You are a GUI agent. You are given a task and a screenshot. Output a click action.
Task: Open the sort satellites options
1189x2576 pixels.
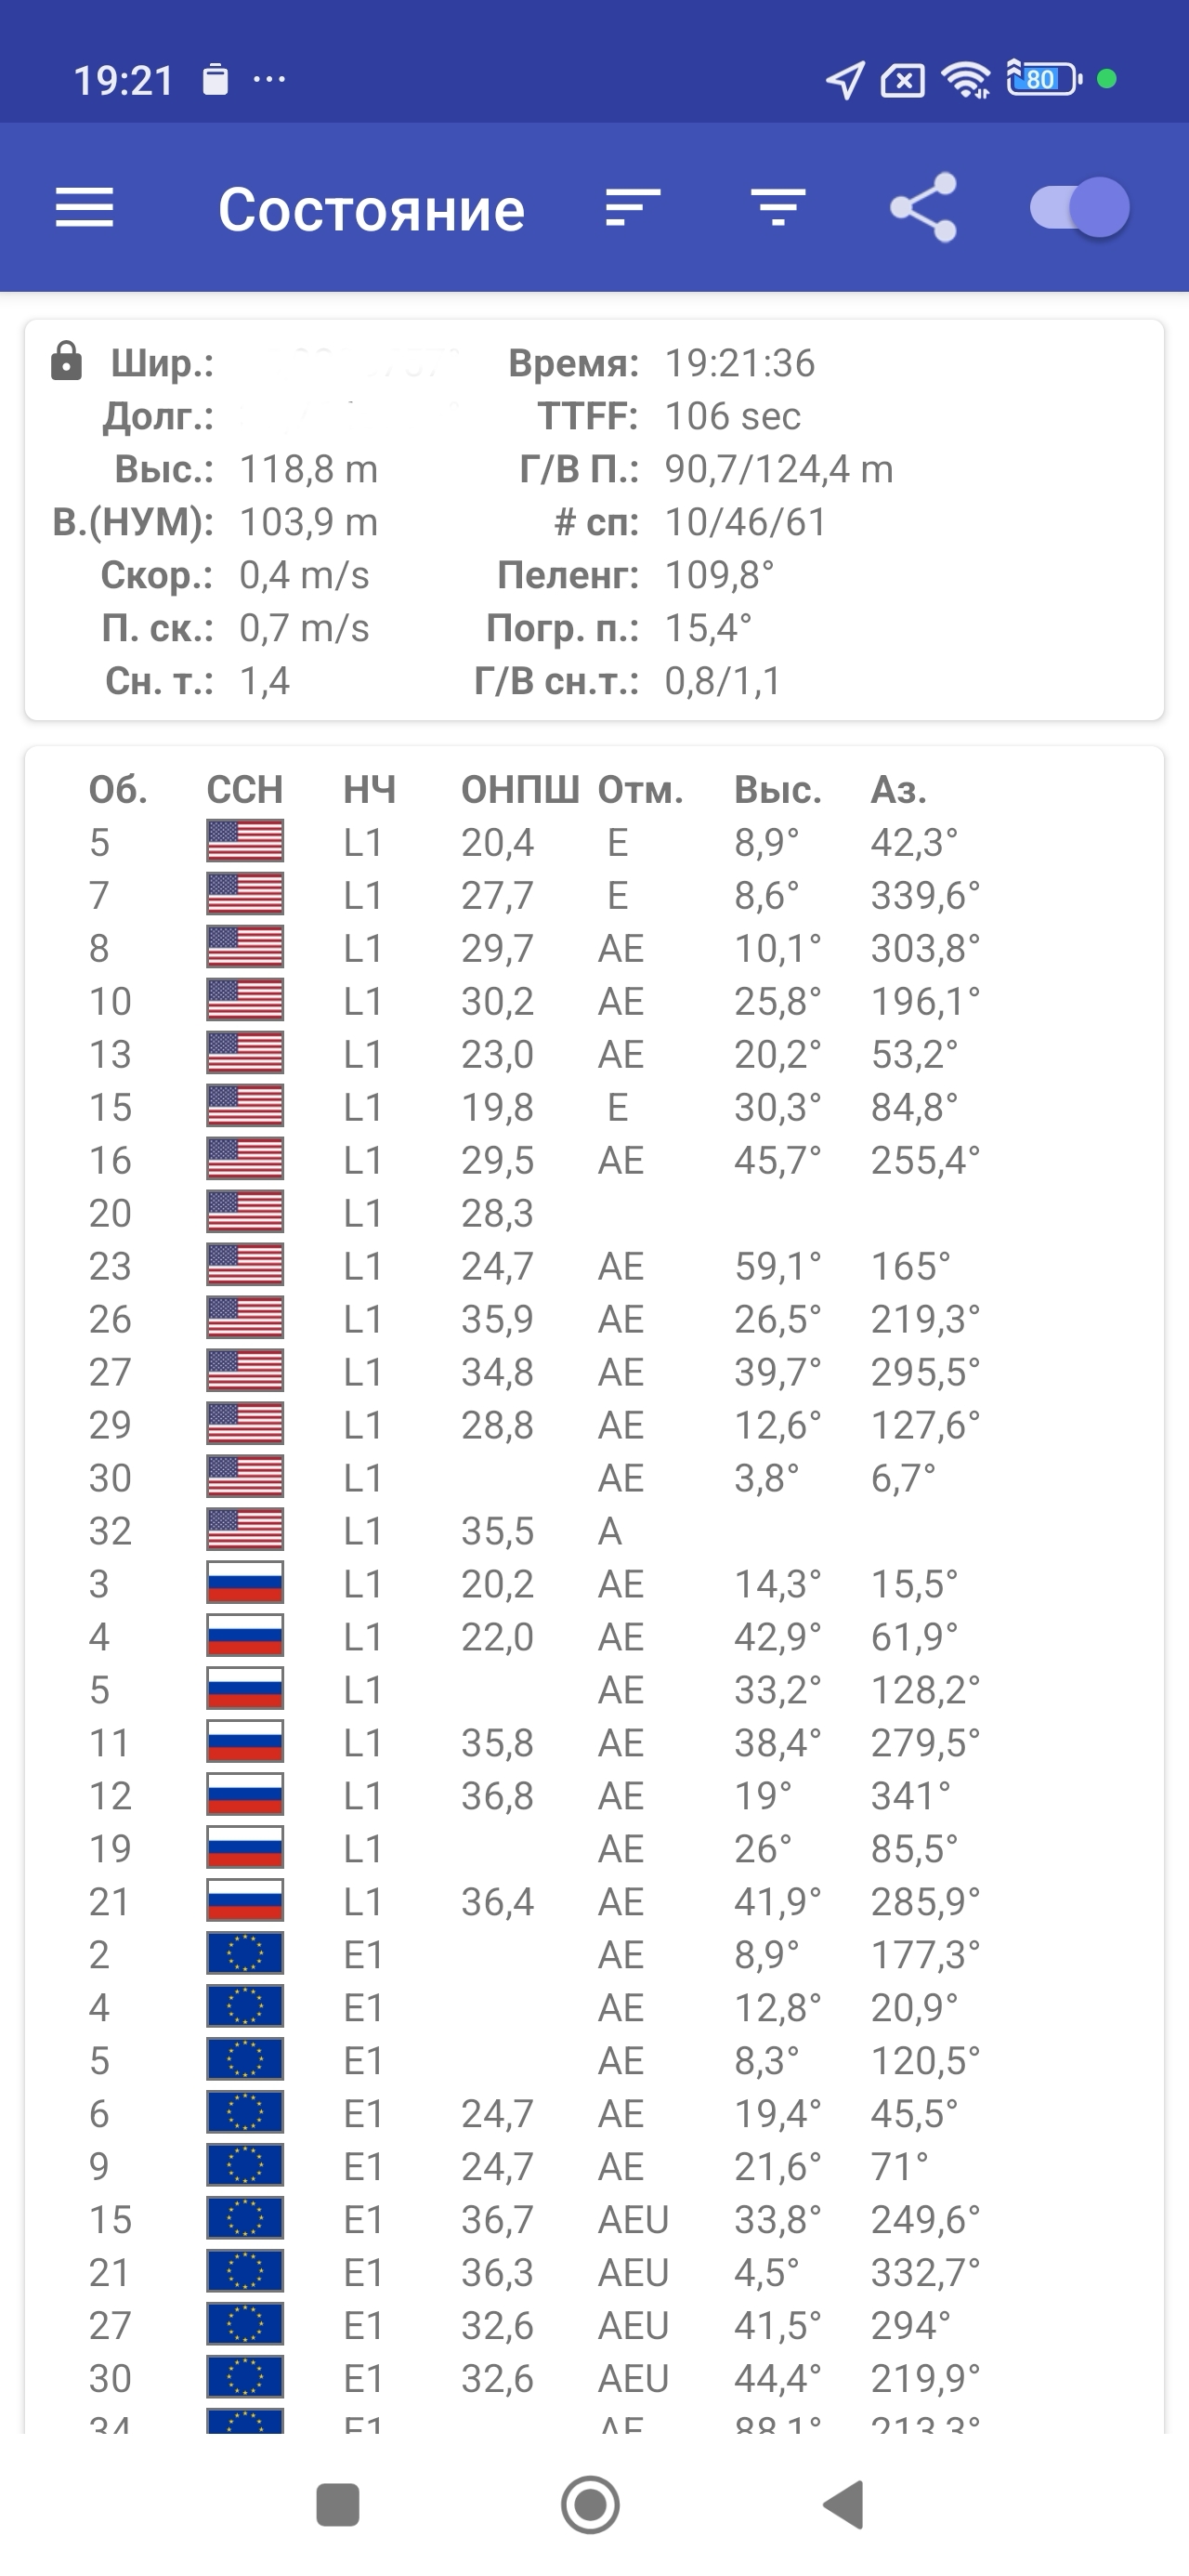pyautogui.click(x=633, y=208)
